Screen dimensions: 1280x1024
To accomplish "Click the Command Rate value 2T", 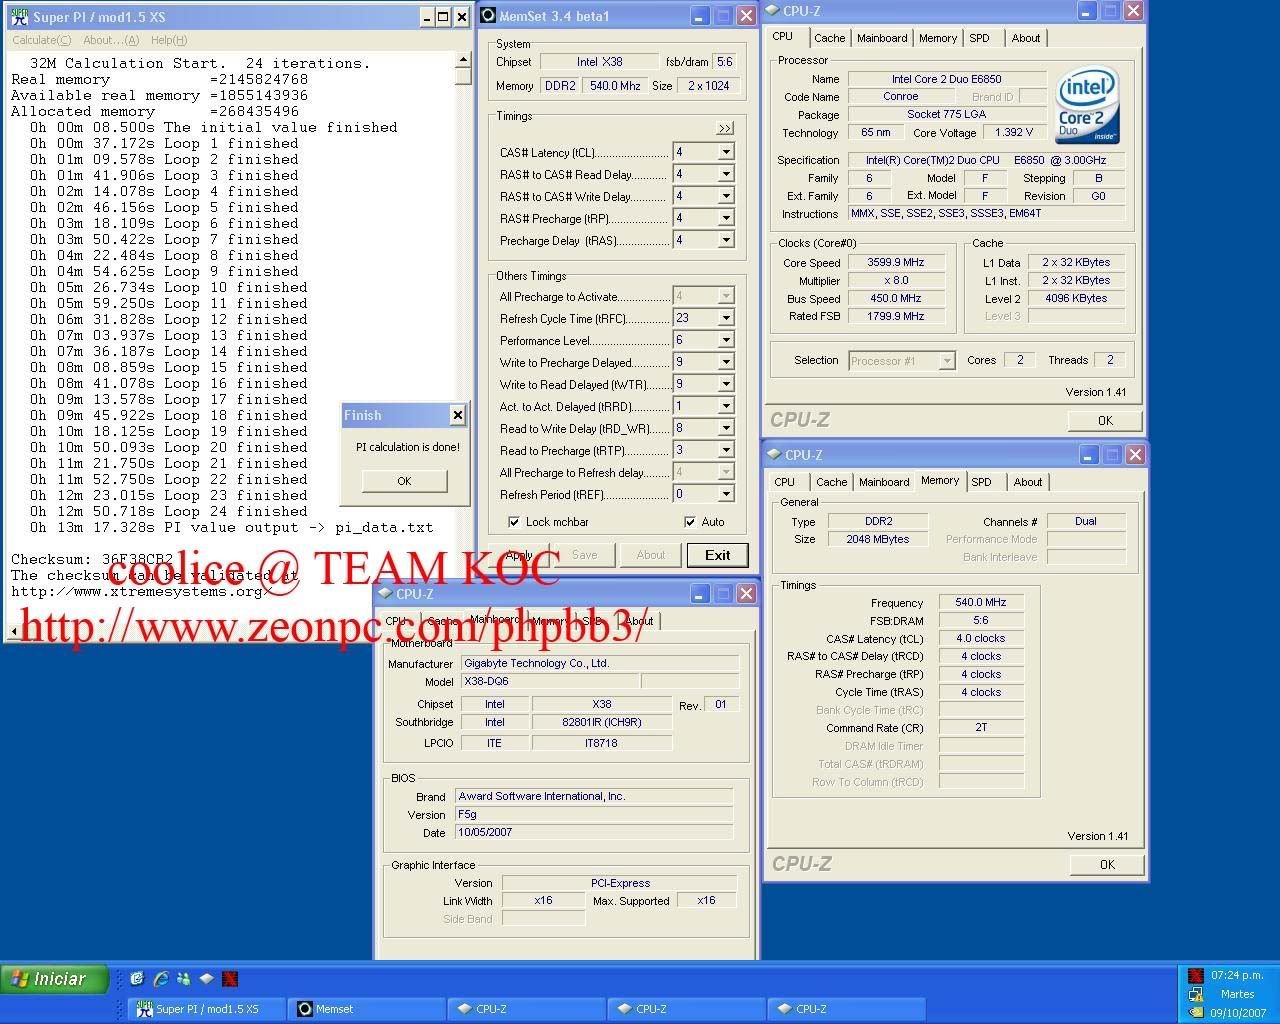I will 981,728.
